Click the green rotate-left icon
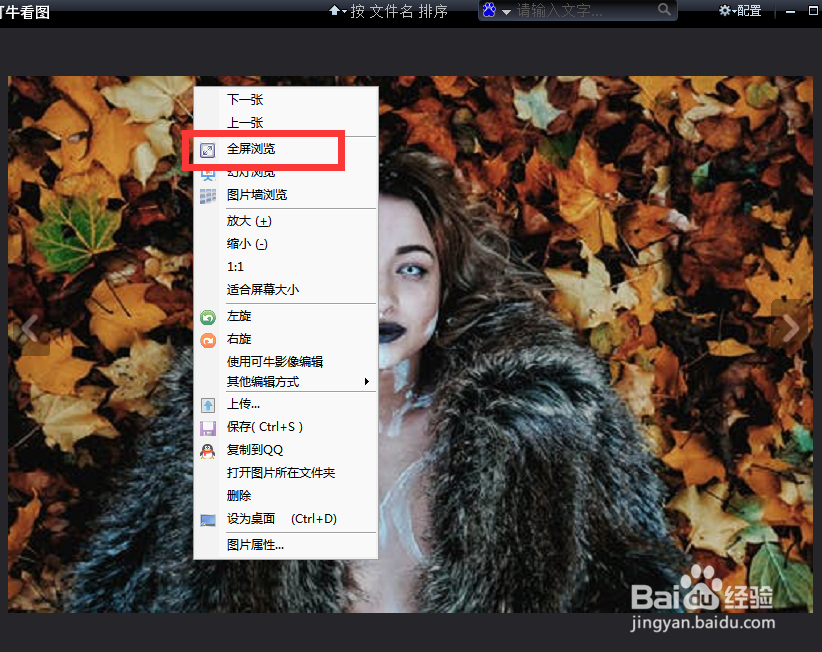822x652 pixels. 208,317
